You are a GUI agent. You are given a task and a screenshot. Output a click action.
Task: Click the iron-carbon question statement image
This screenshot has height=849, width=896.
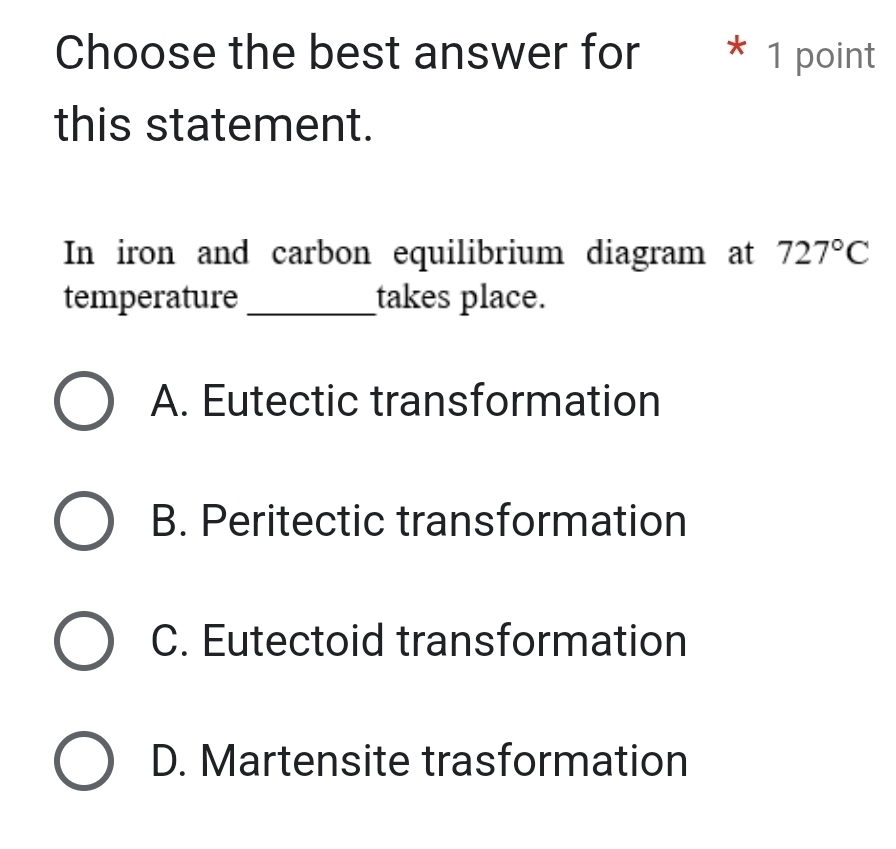(x=465, y=273)
